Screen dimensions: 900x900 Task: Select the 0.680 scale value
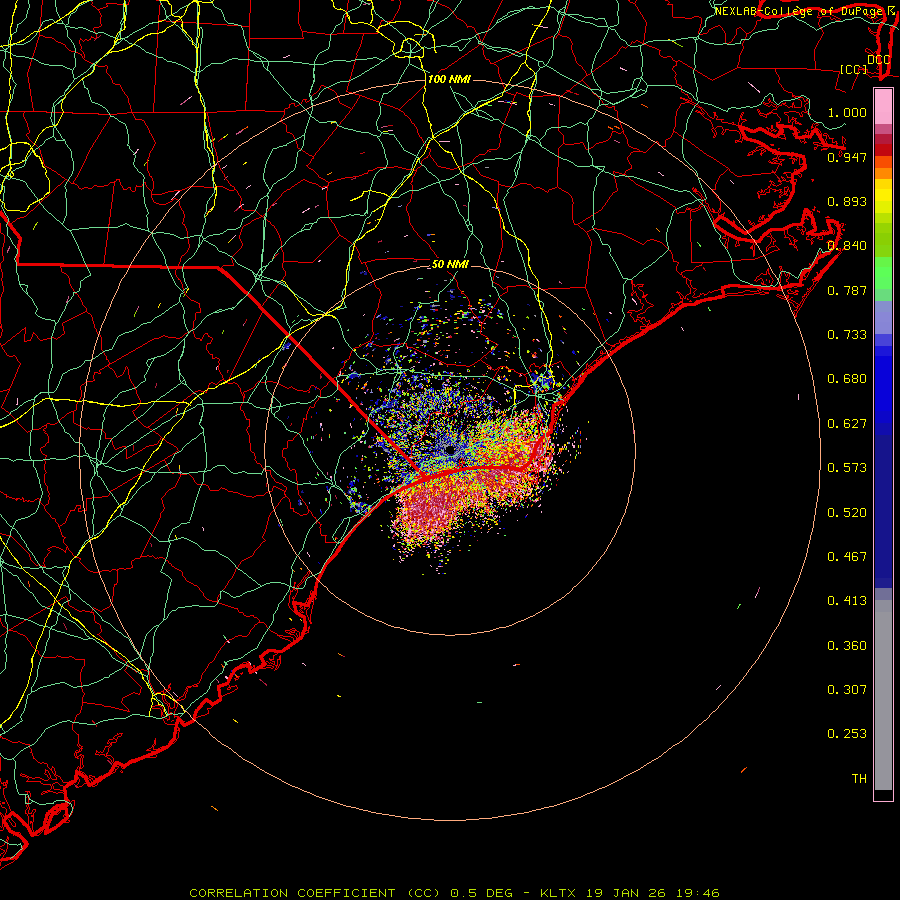click(x=847, y=379)
